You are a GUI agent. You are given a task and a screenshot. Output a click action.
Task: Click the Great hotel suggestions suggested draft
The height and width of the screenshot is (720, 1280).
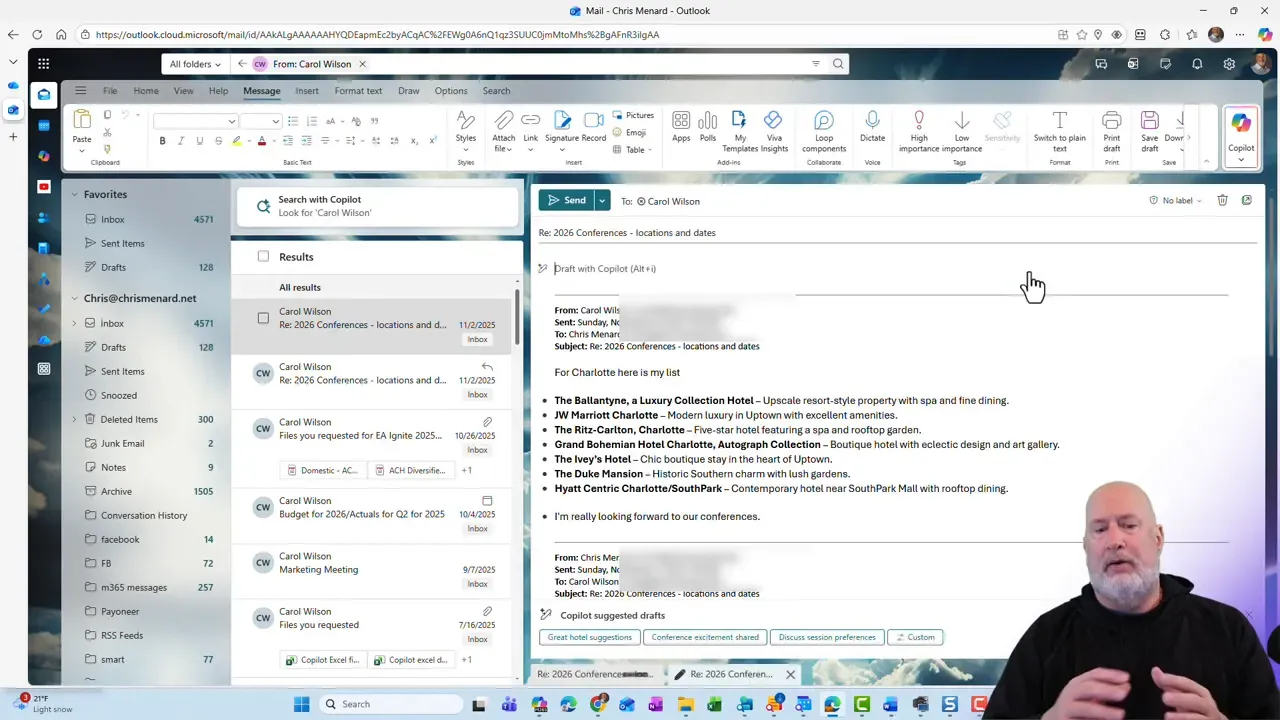[589, 637]
